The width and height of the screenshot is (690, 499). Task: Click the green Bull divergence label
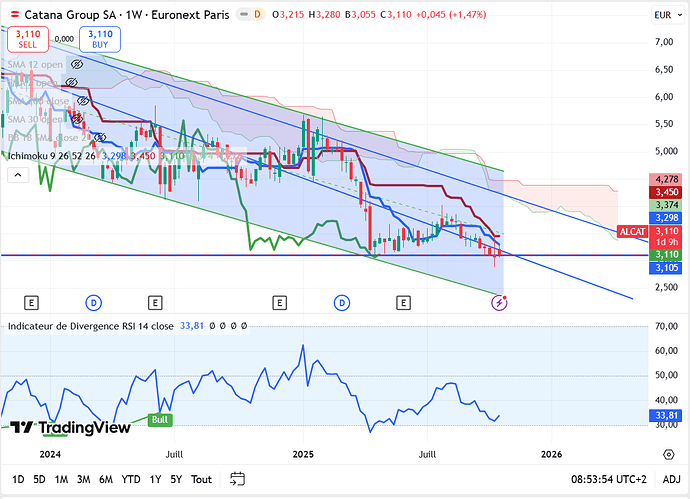pos(158,420)
